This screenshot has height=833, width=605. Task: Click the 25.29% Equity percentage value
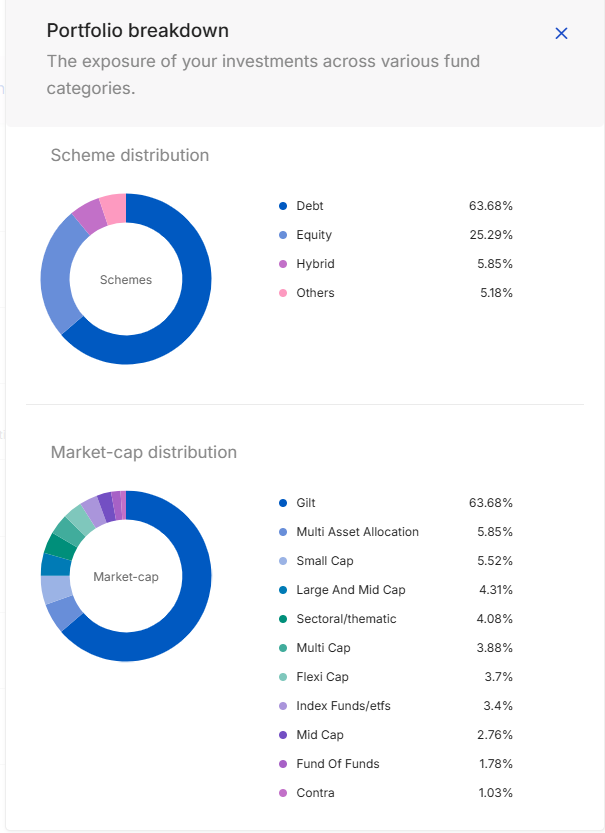(x=490, y=235)
